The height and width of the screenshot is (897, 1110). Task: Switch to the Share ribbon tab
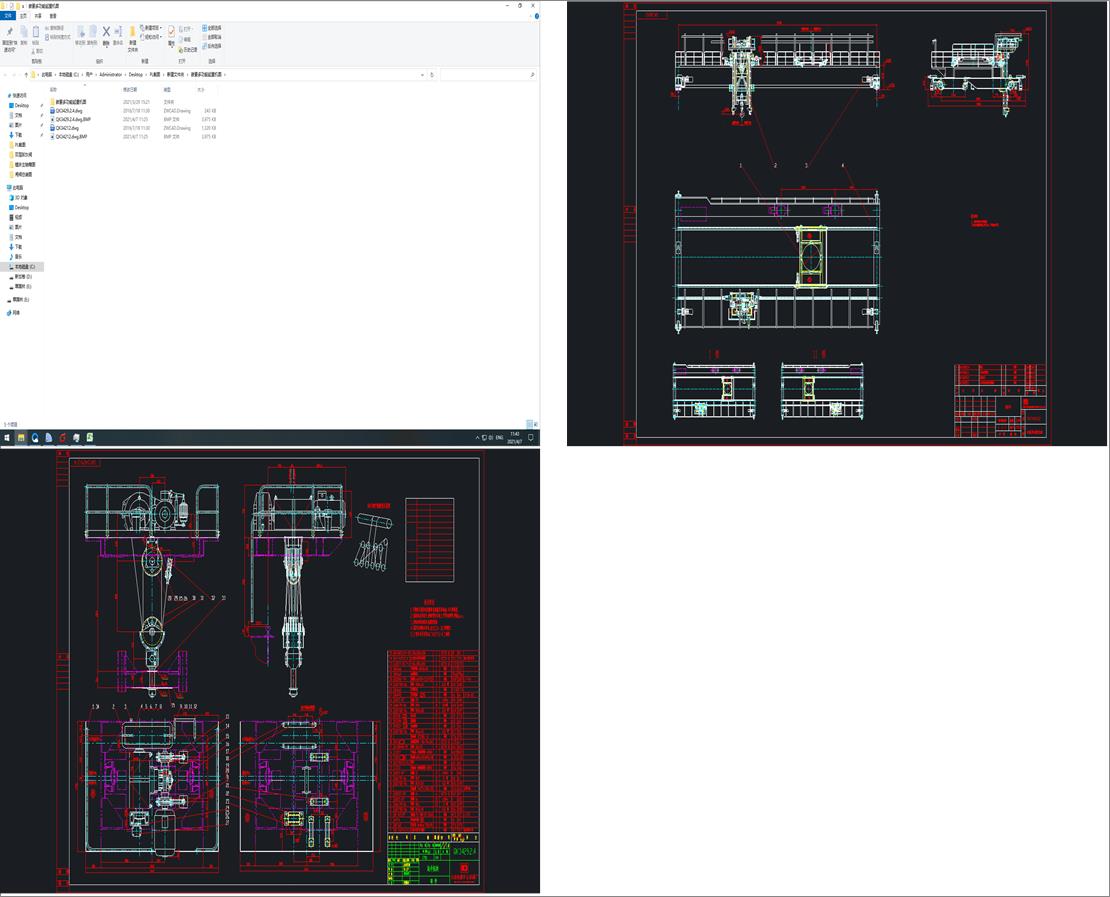pos(38,16)
